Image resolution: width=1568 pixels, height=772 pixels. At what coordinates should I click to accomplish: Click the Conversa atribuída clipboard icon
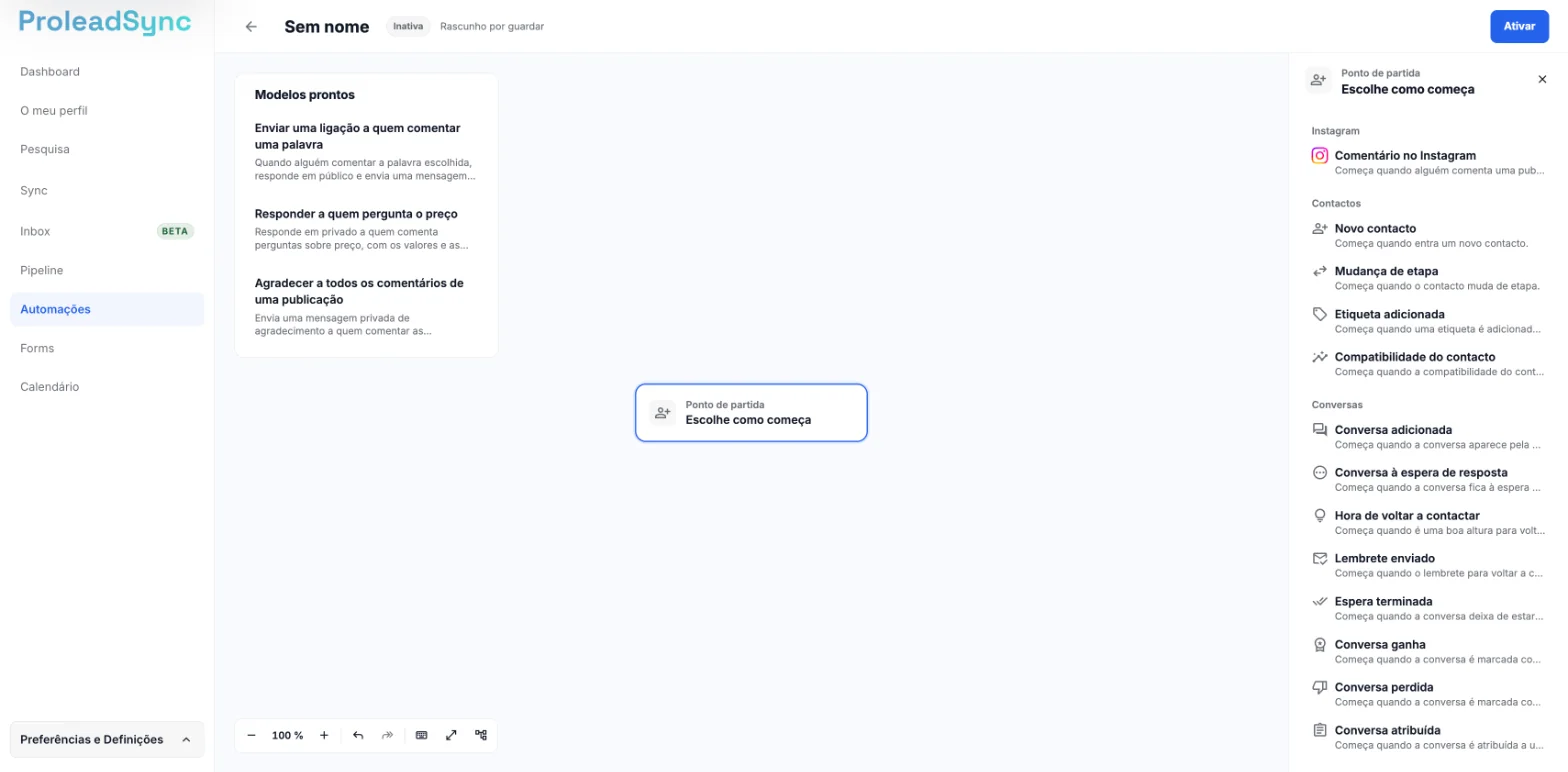coord(1320,730)
